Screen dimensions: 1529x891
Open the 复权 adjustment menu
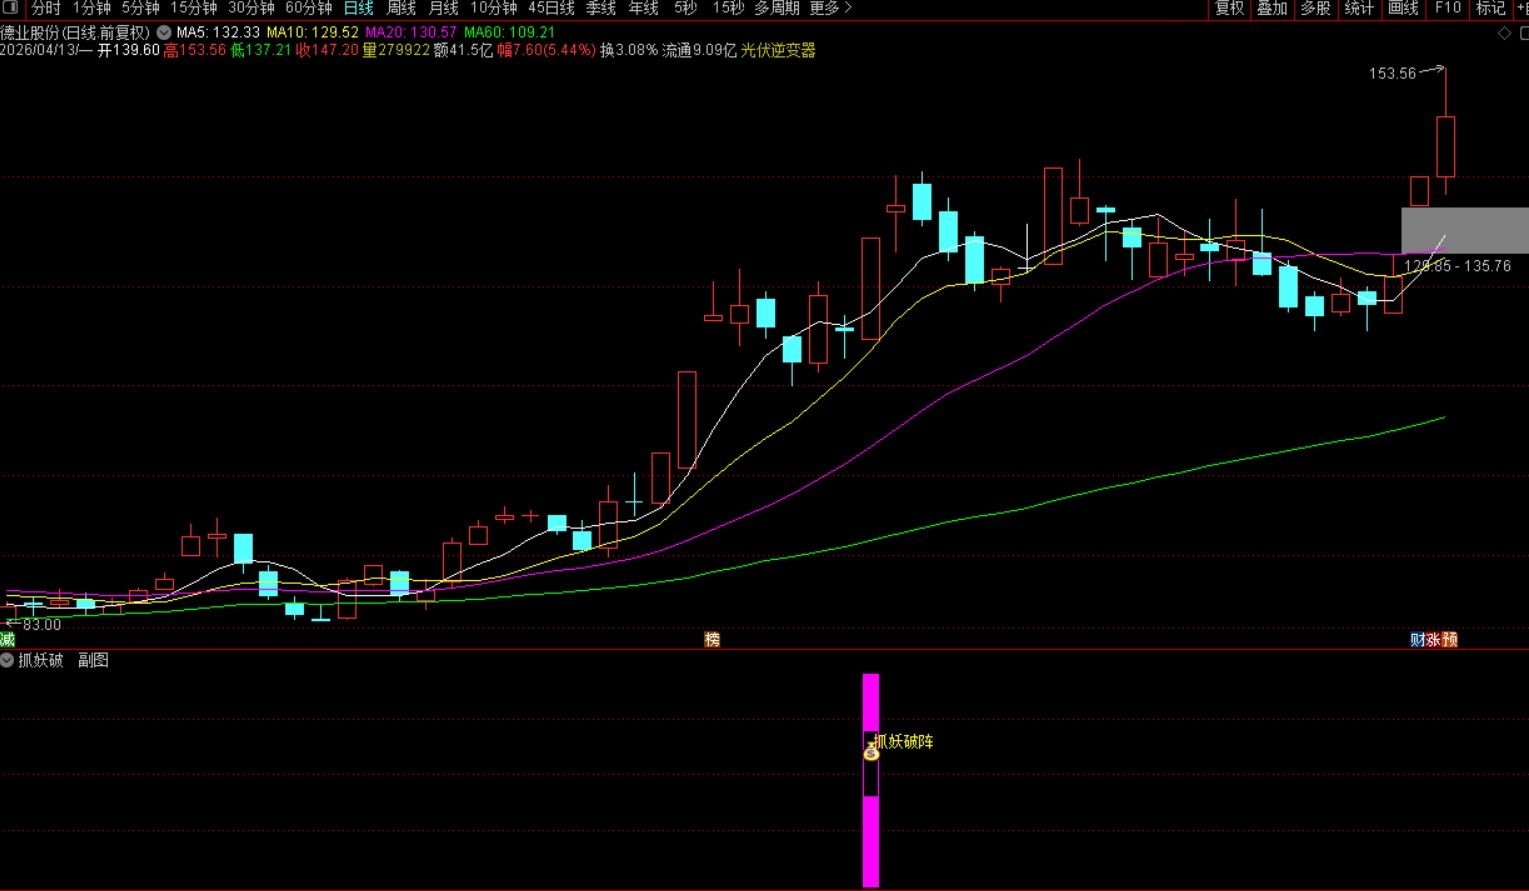(x=1230, y=8)
